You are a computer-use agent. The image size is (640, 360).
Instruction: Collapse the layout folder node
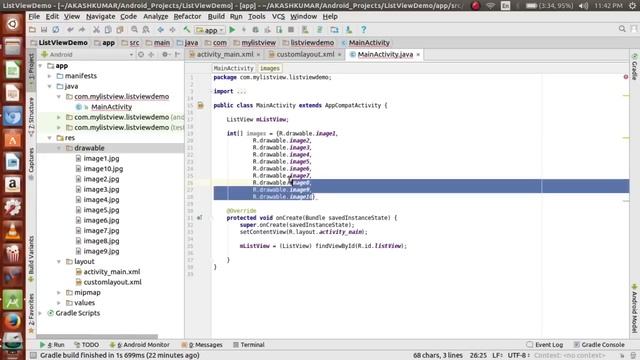pos(59,262)
